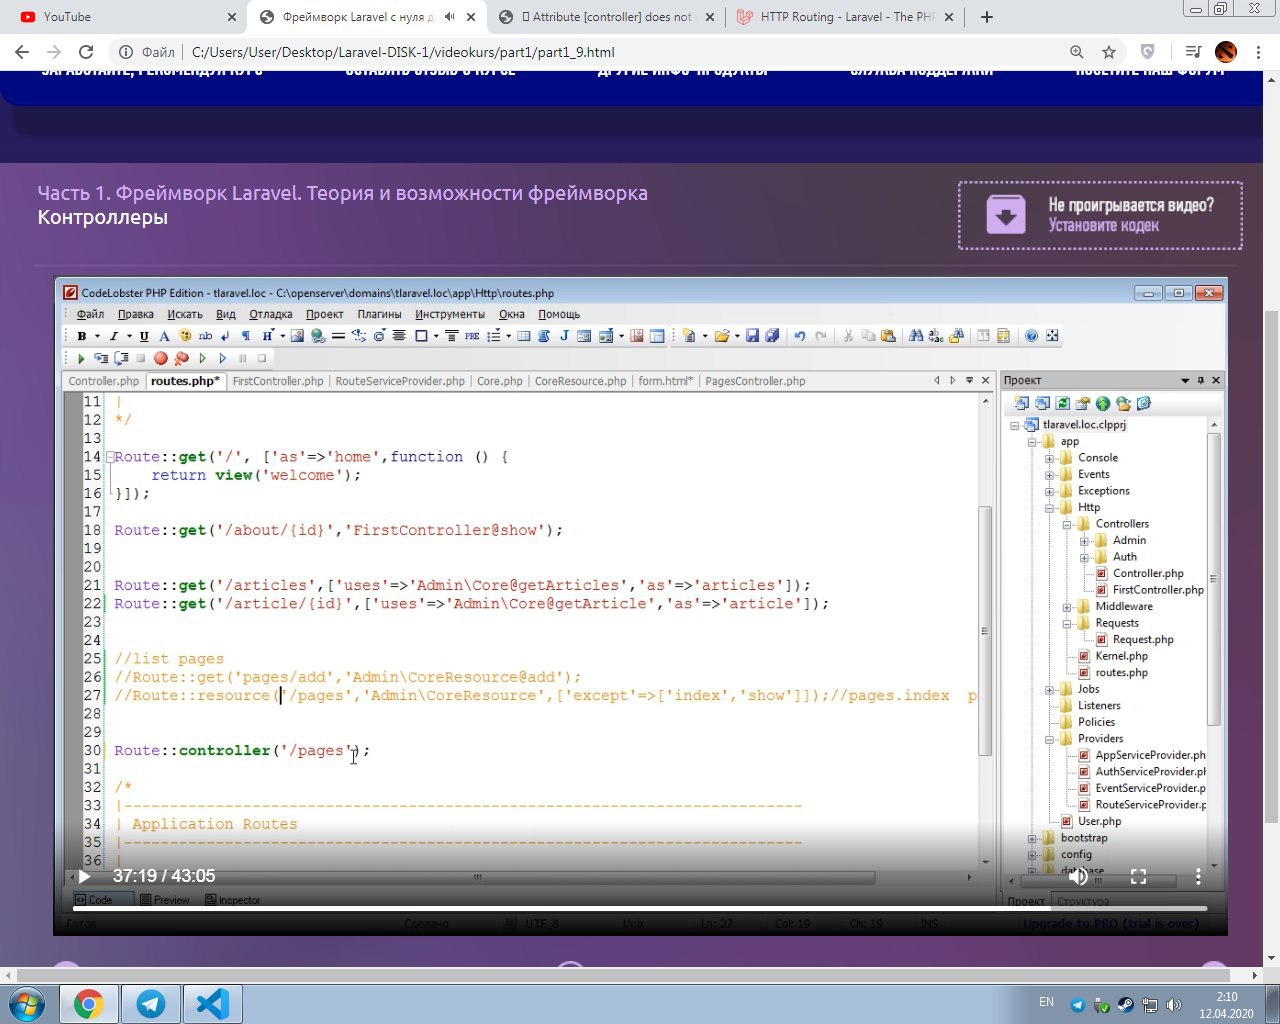Open the Проект panel dropdown arrow

(1185, 380)
